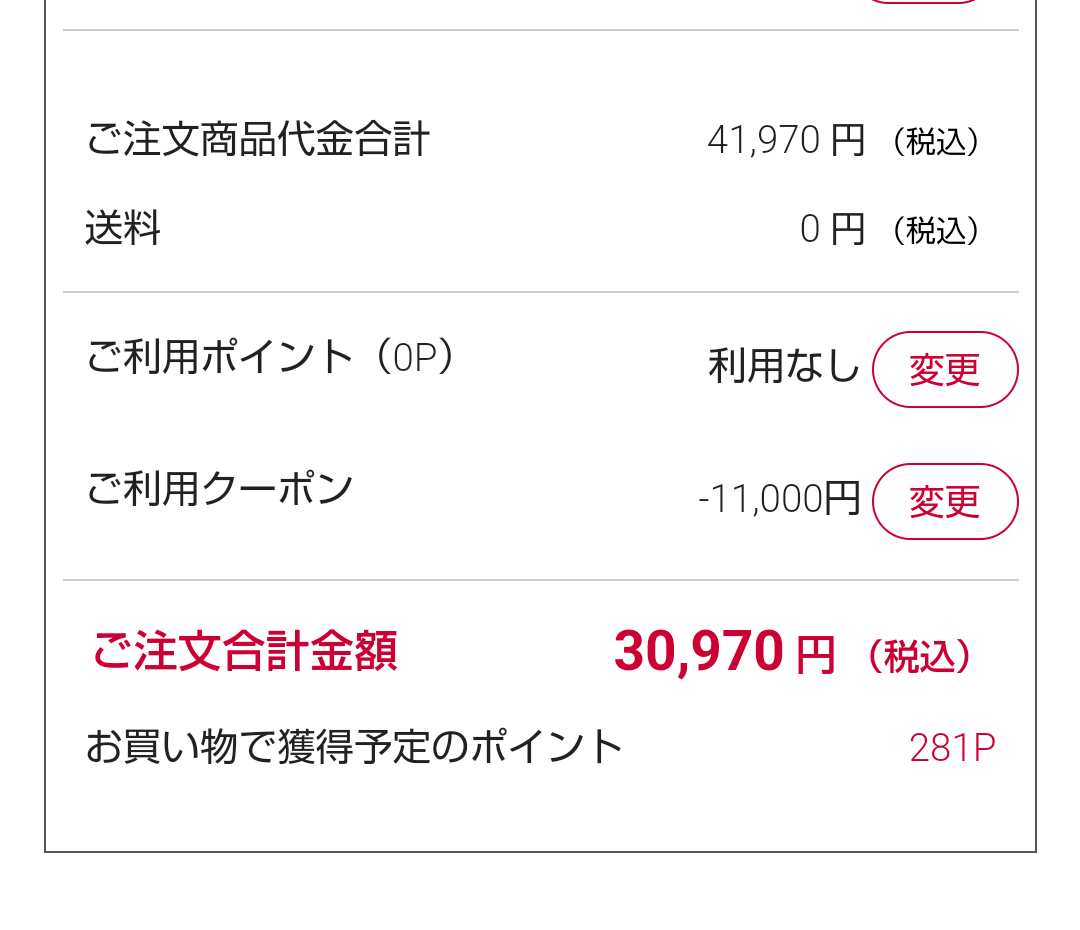Screen dimensions: 1080x930
Task: Click 変更 button for ご利用ポイント
Action: pos(945,370)
